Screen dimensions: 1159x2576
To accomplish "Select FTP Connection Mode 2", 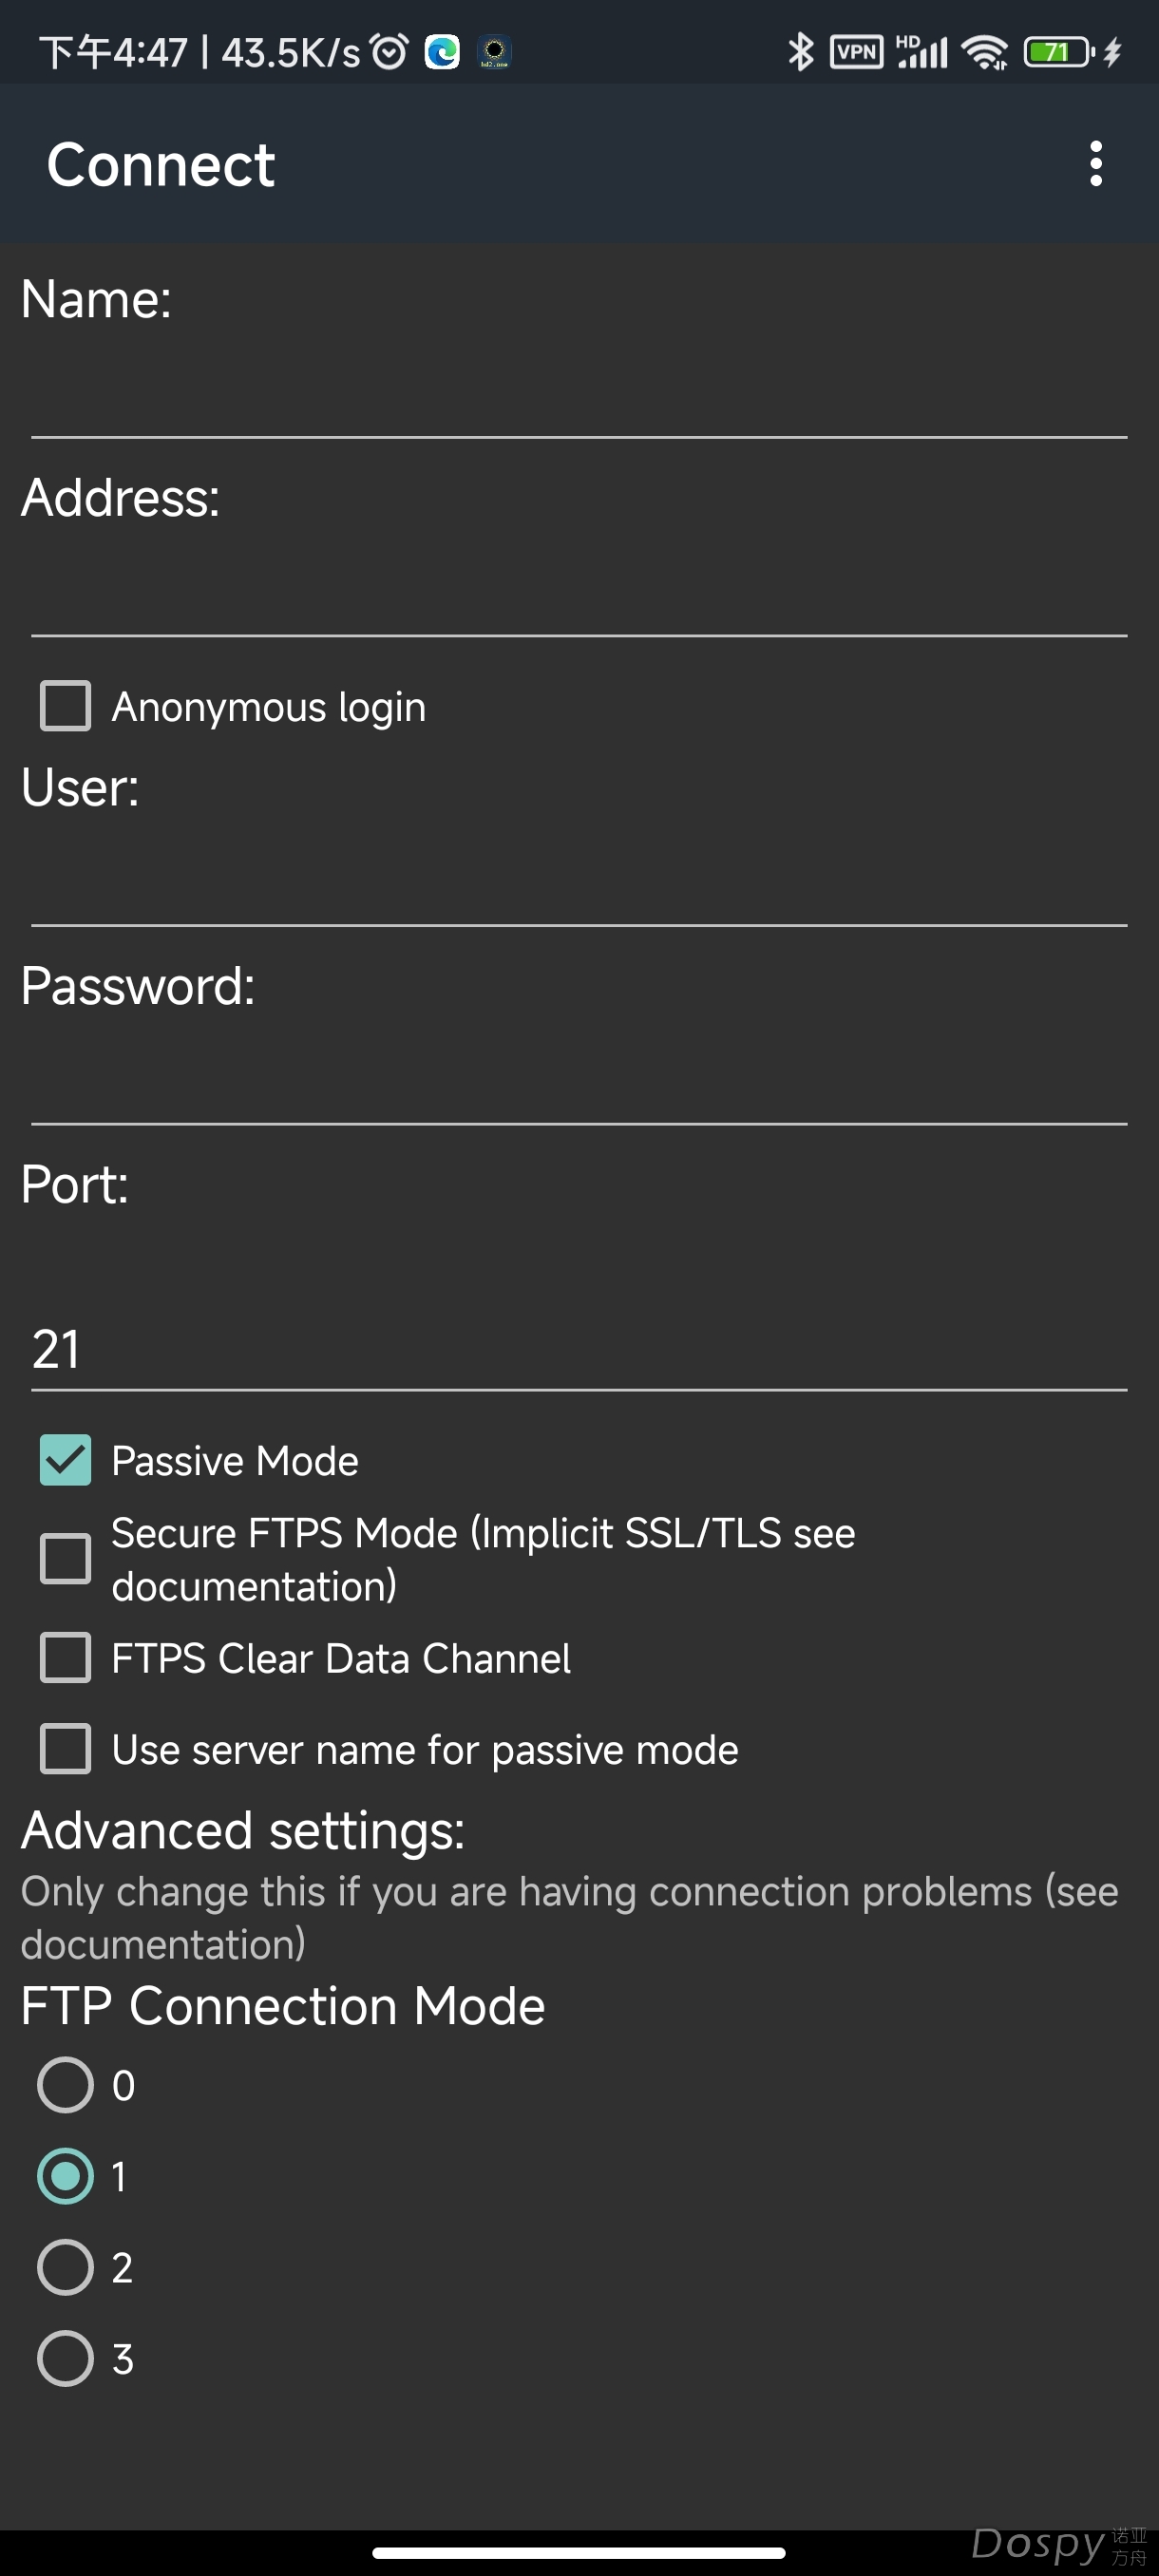I will (x=66, y=2267).
